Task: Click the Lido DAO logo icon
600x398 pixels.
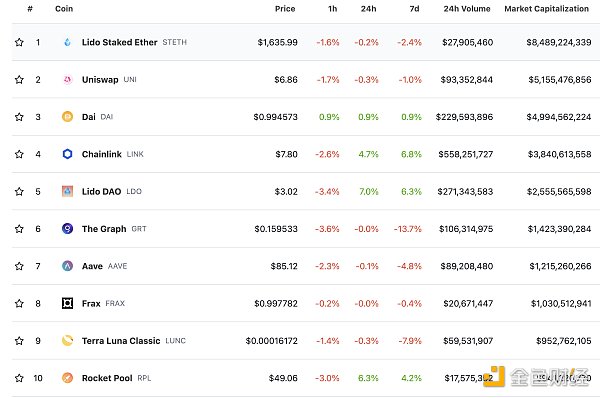Action: [67, 191]
